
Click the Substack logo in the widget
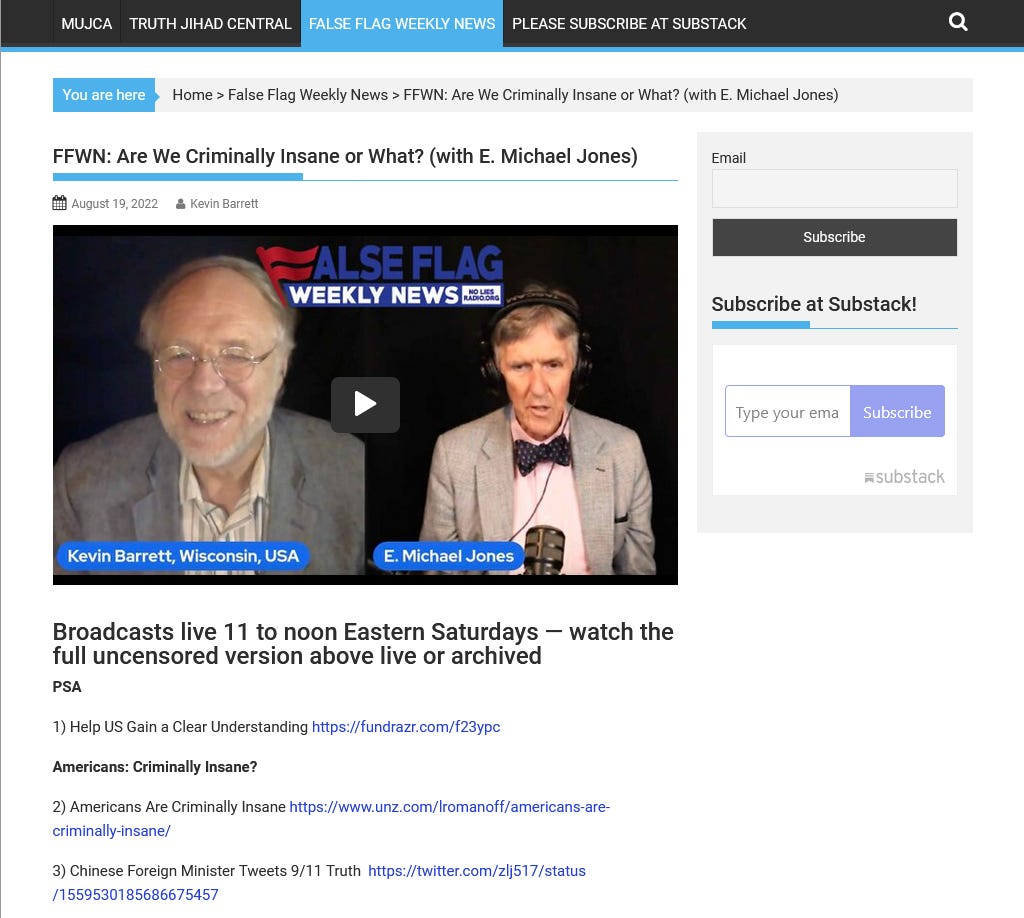(x=904, y=477)
